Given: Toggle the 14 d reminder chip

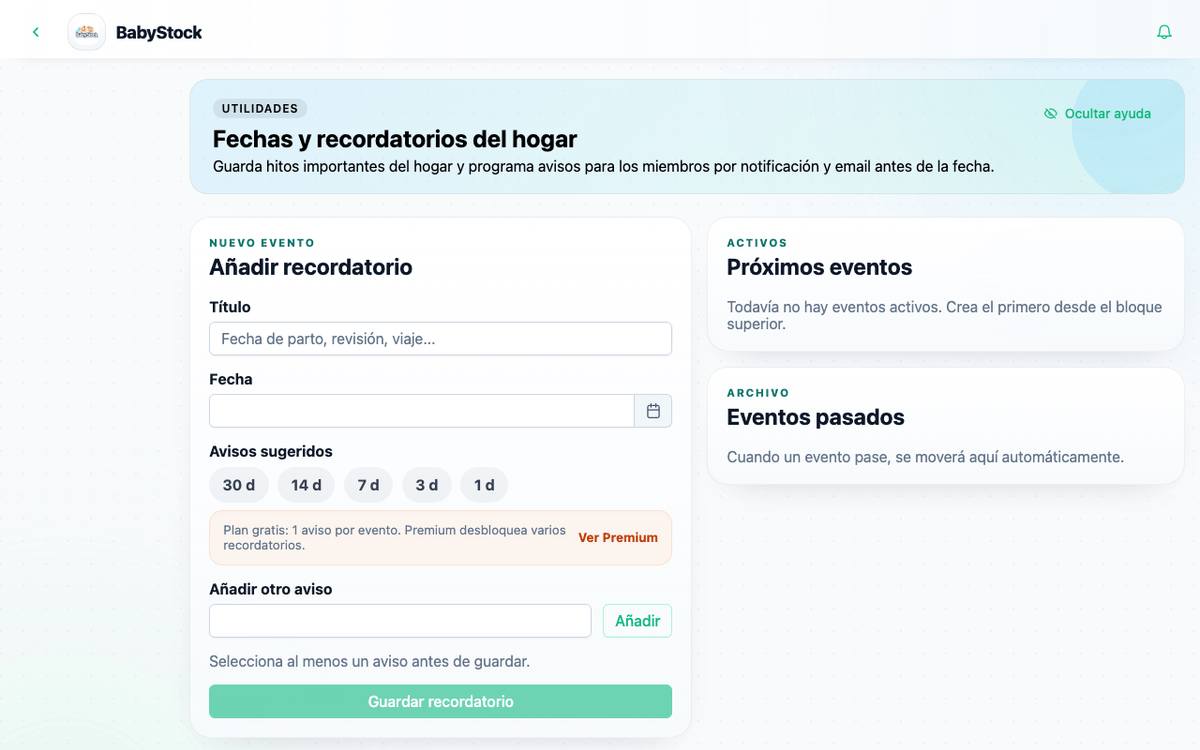Looking at the screenshot, I should tap(307, 485).
